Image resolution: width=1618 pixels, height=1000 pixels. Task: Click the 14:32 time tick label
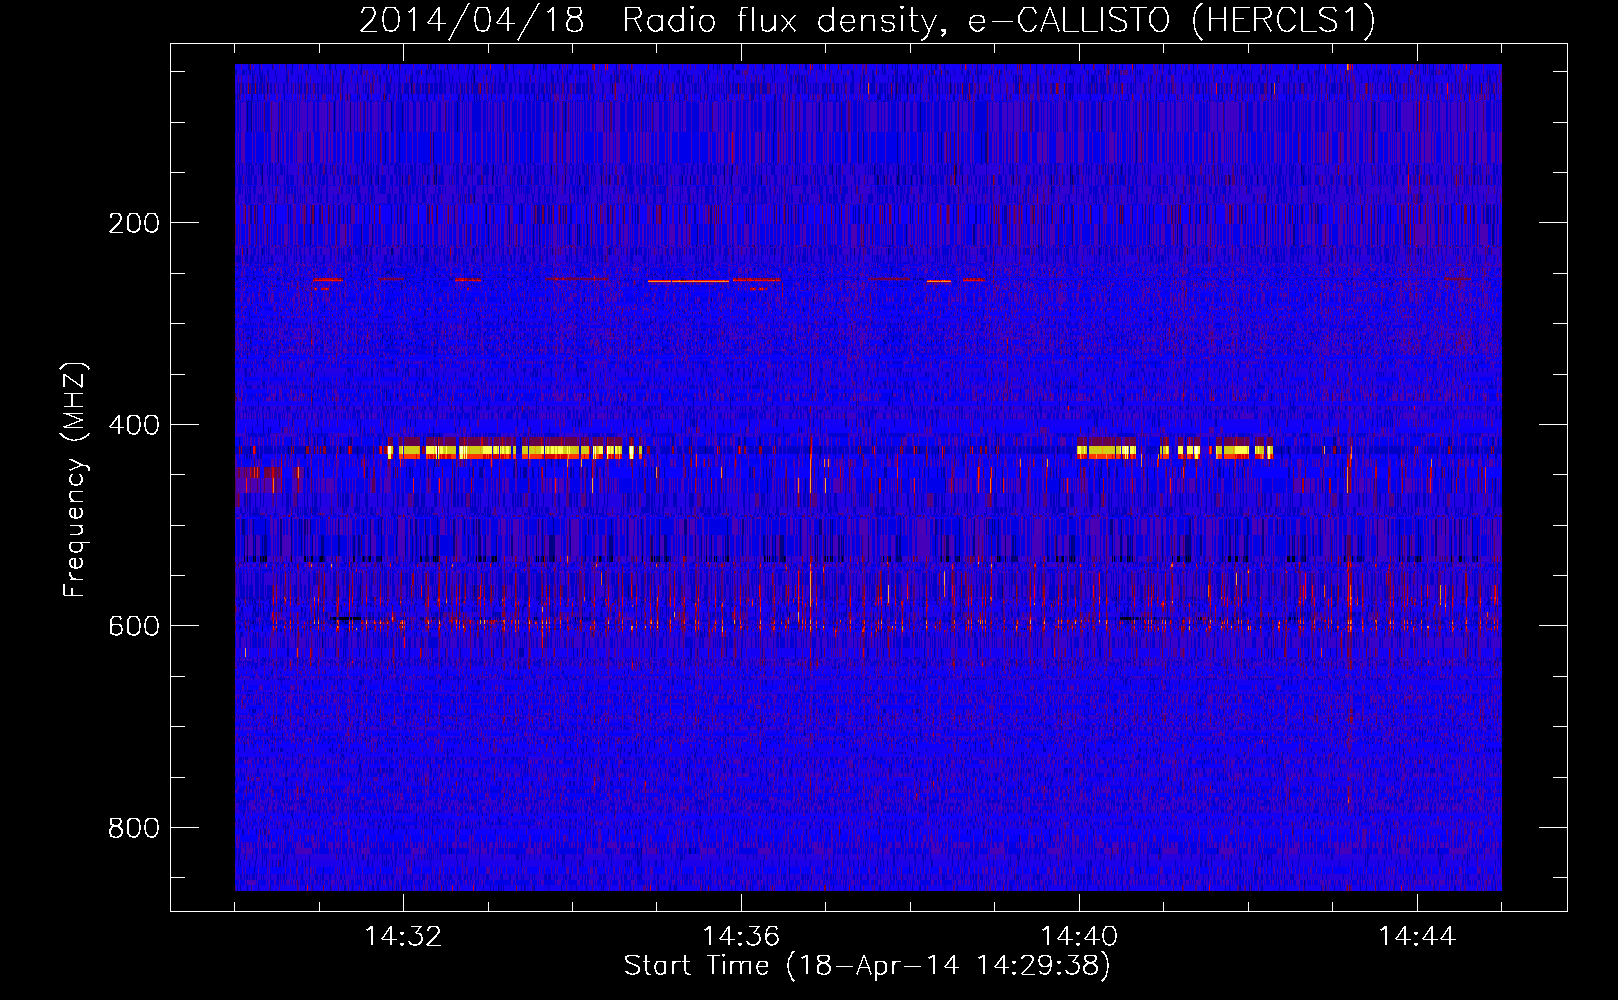403,937
